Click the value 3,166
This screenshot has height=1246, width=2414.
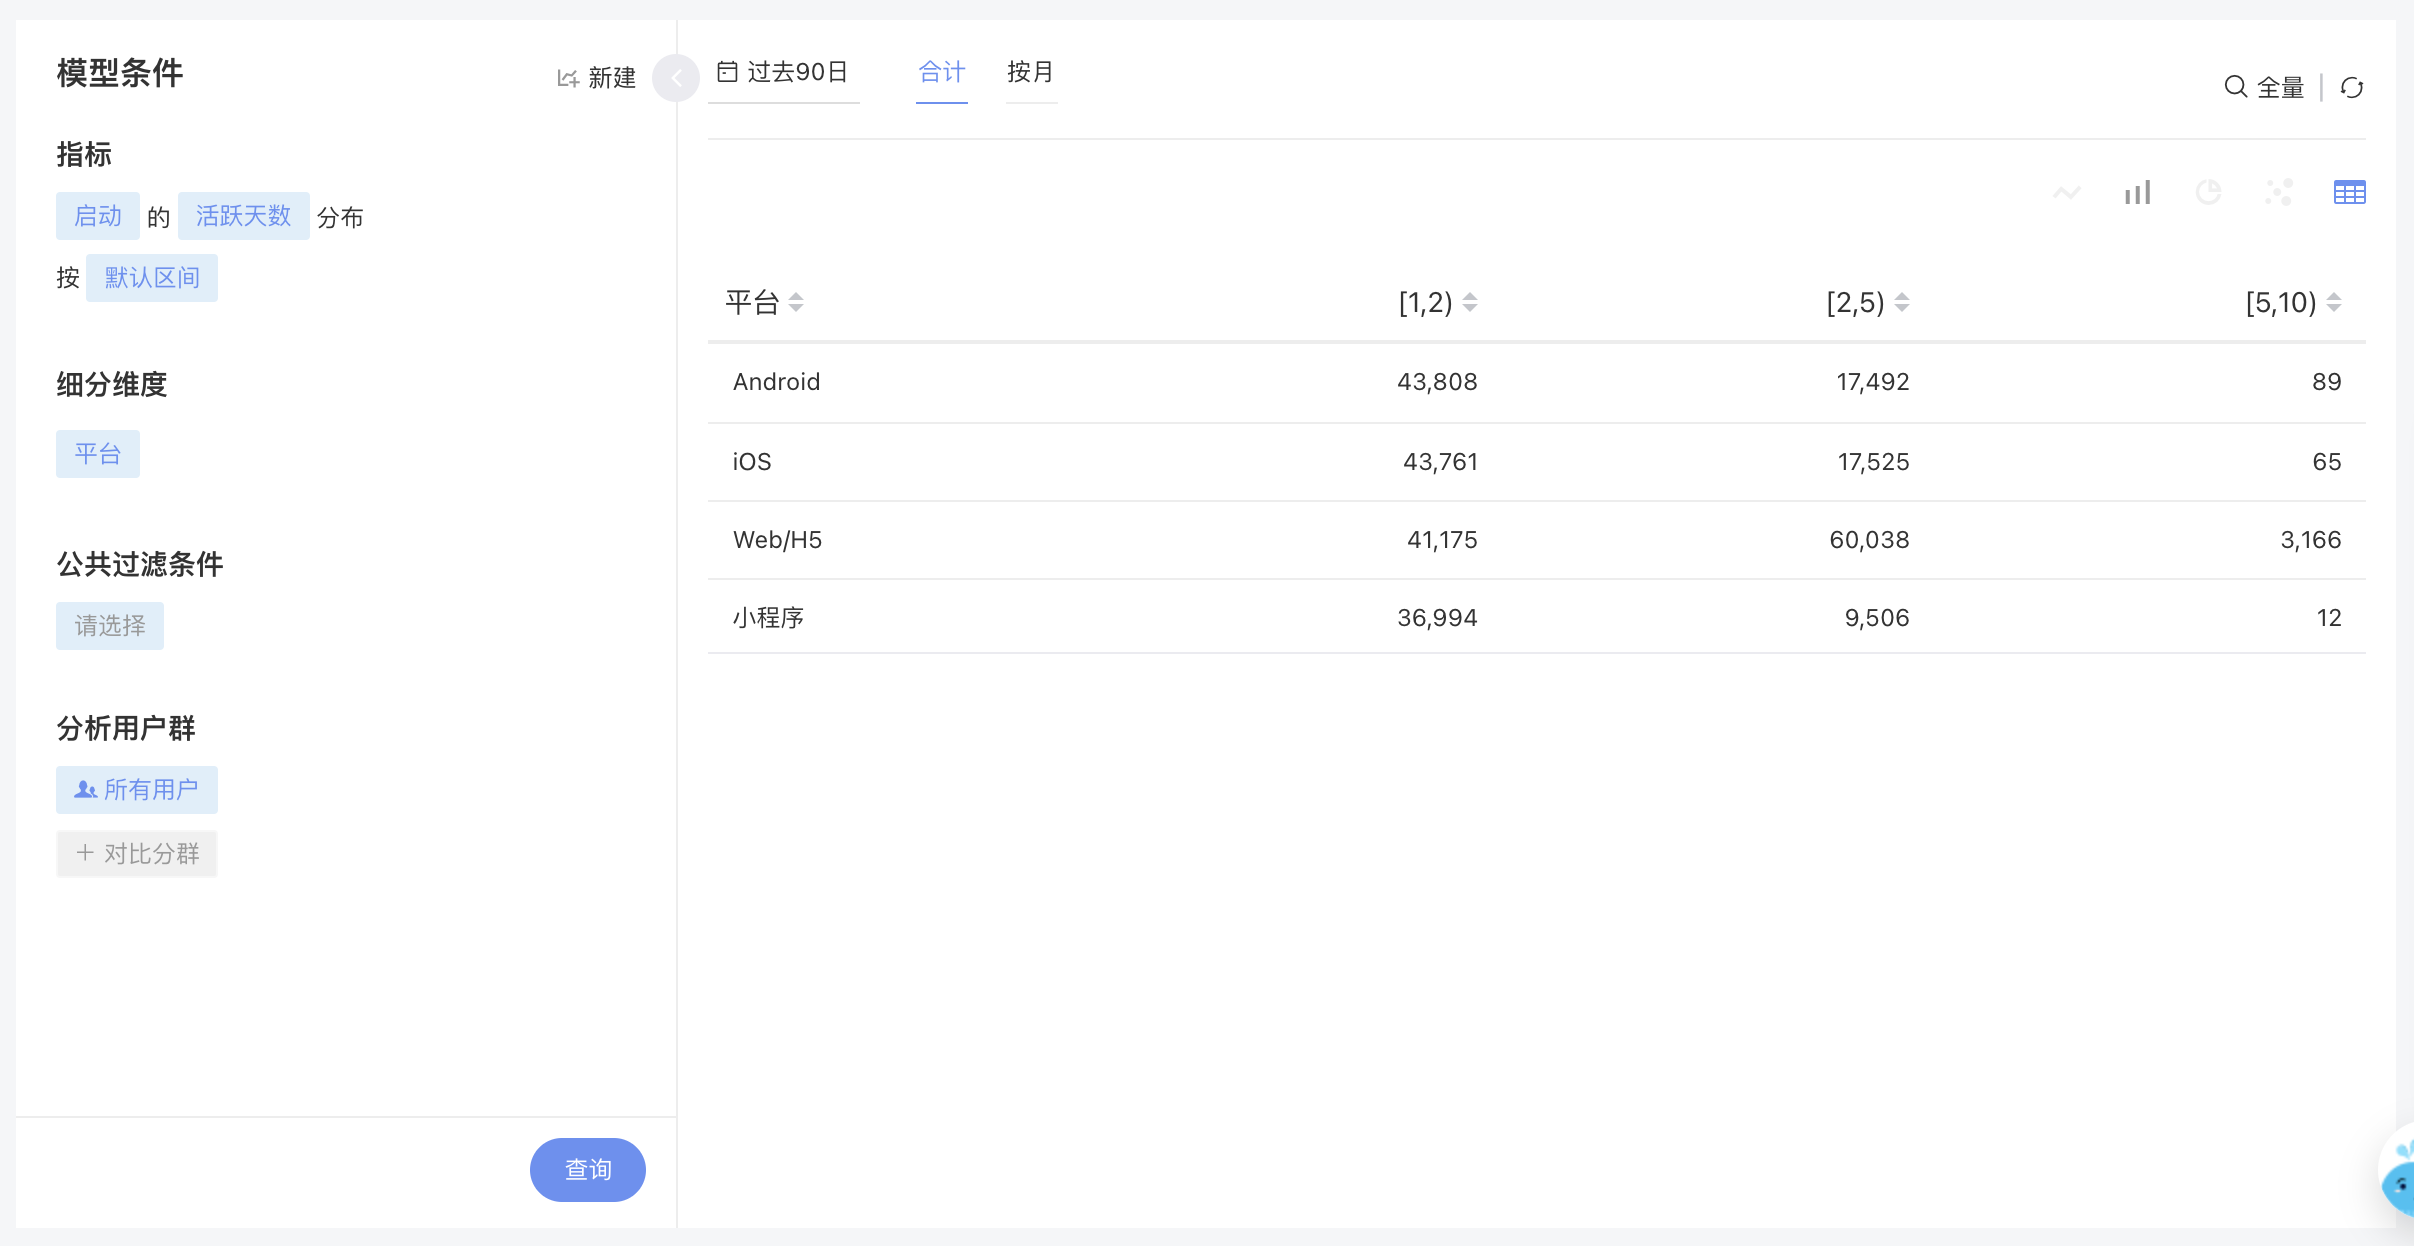click(2311, 540)
